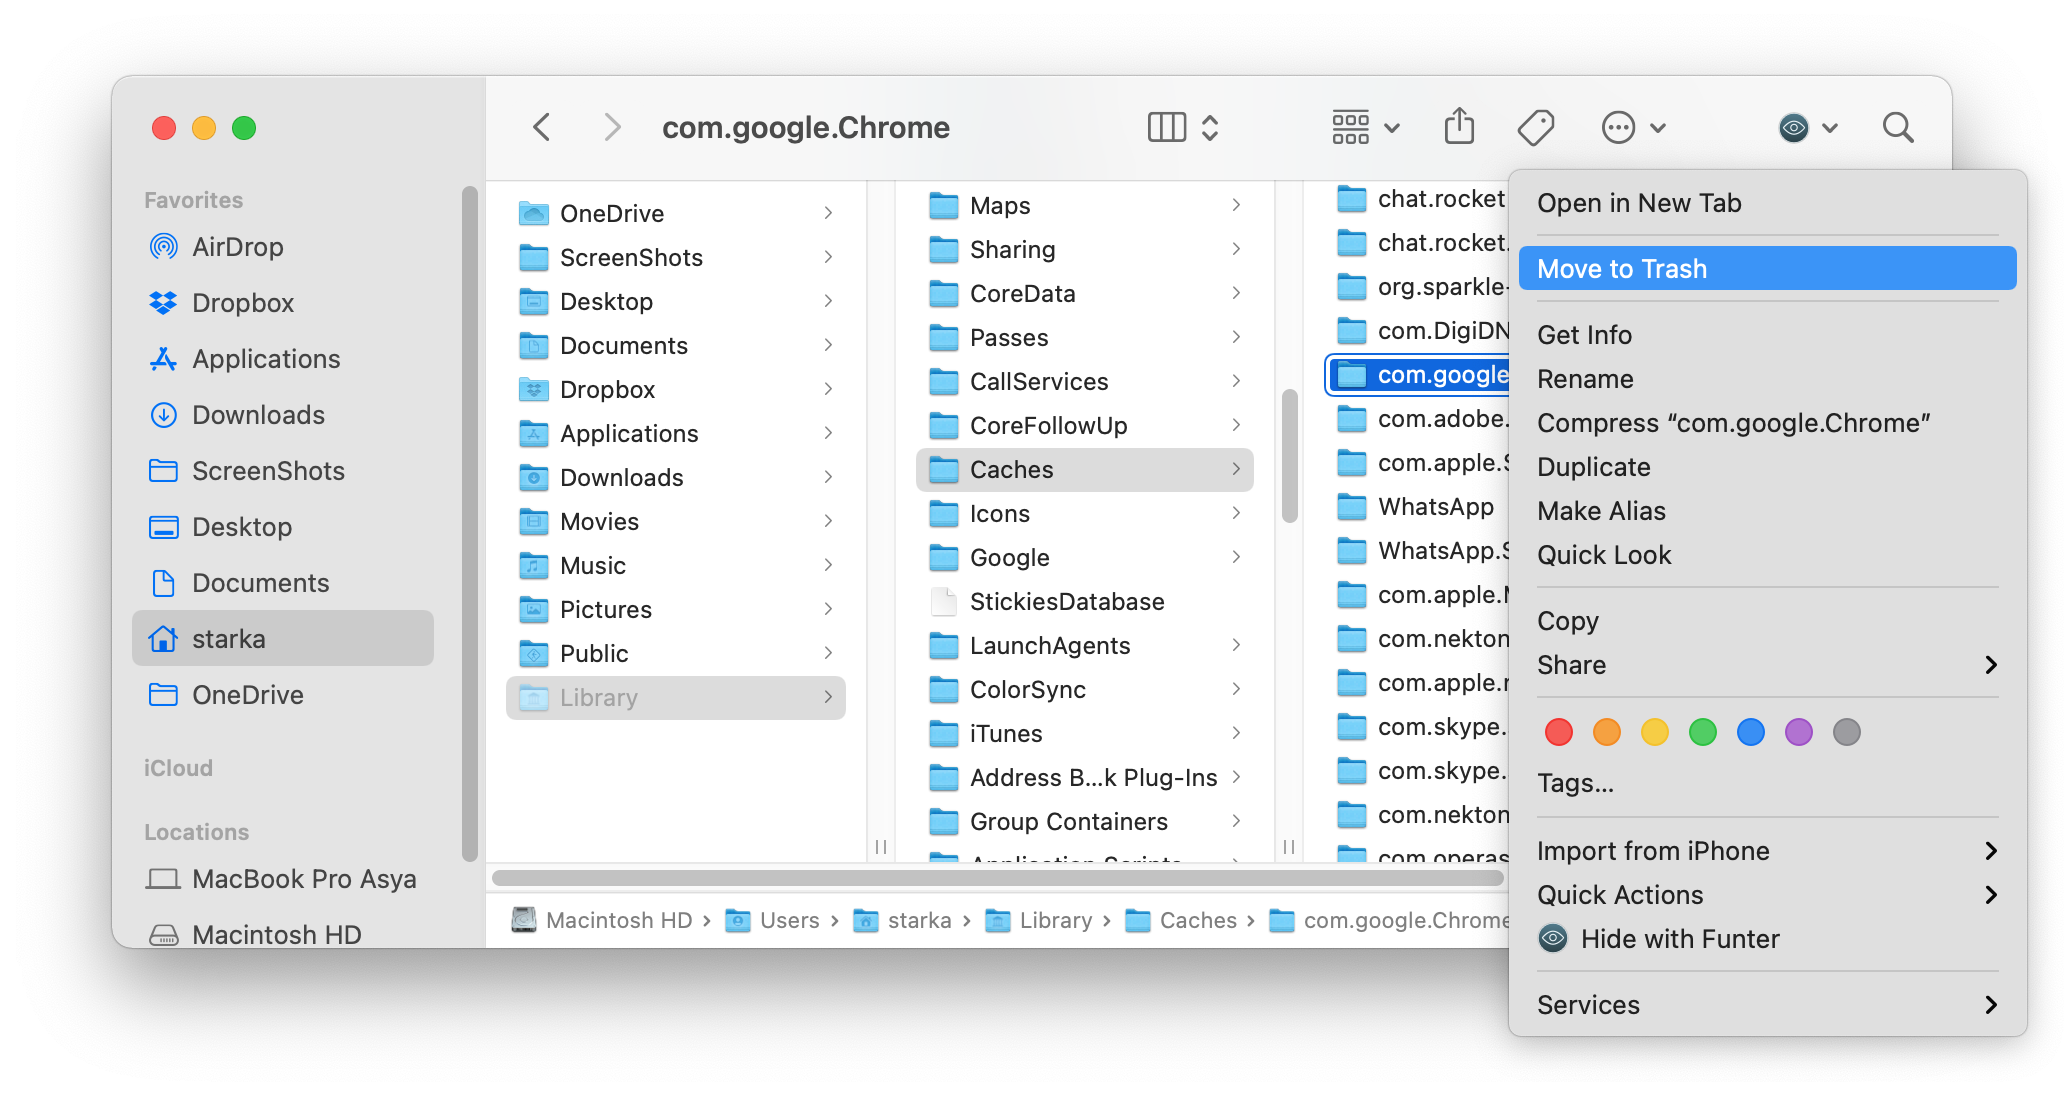Click the More options icon

[x=1616, y=128]
